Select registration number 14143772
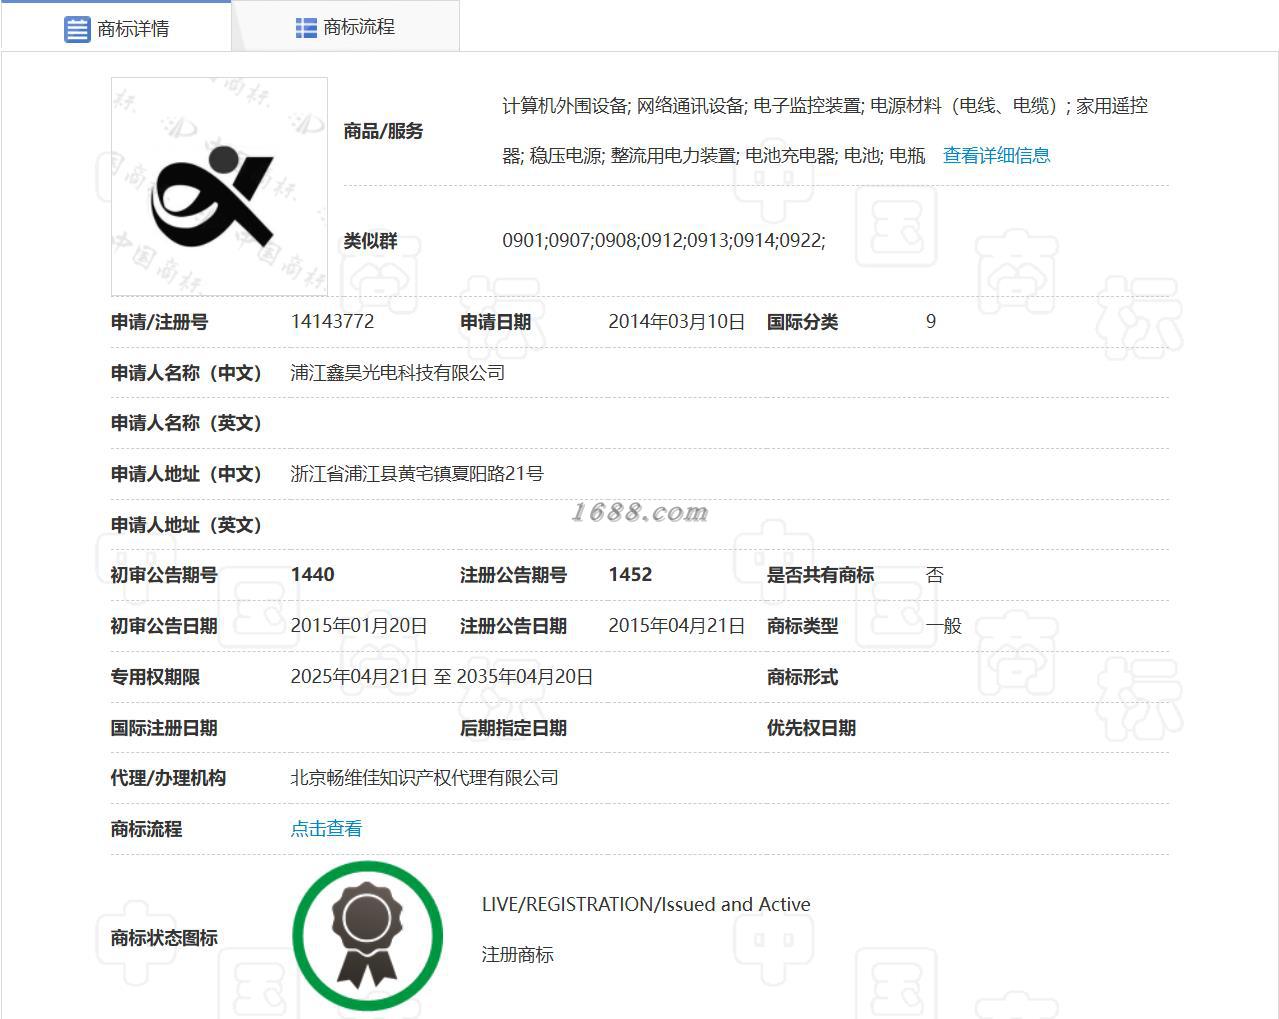The height and width of the screenshot is (1019, 1279). point(332,321)
